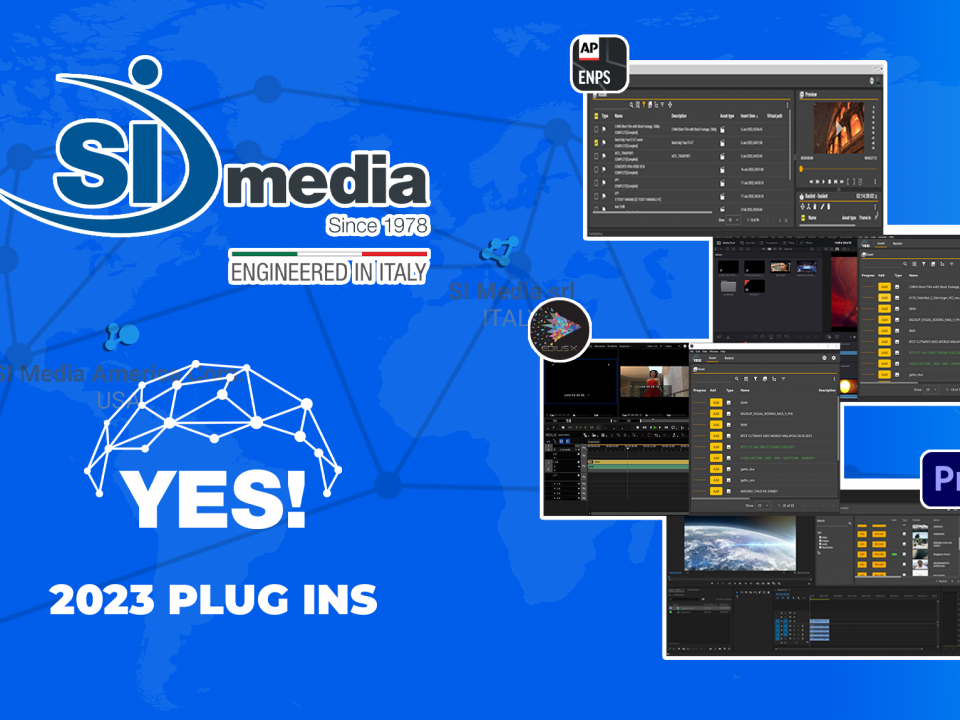Screen dimensions: 960x720
Task: Click filter icon in DaVinci YES plugin toolbar
Action: coord(924,264)
